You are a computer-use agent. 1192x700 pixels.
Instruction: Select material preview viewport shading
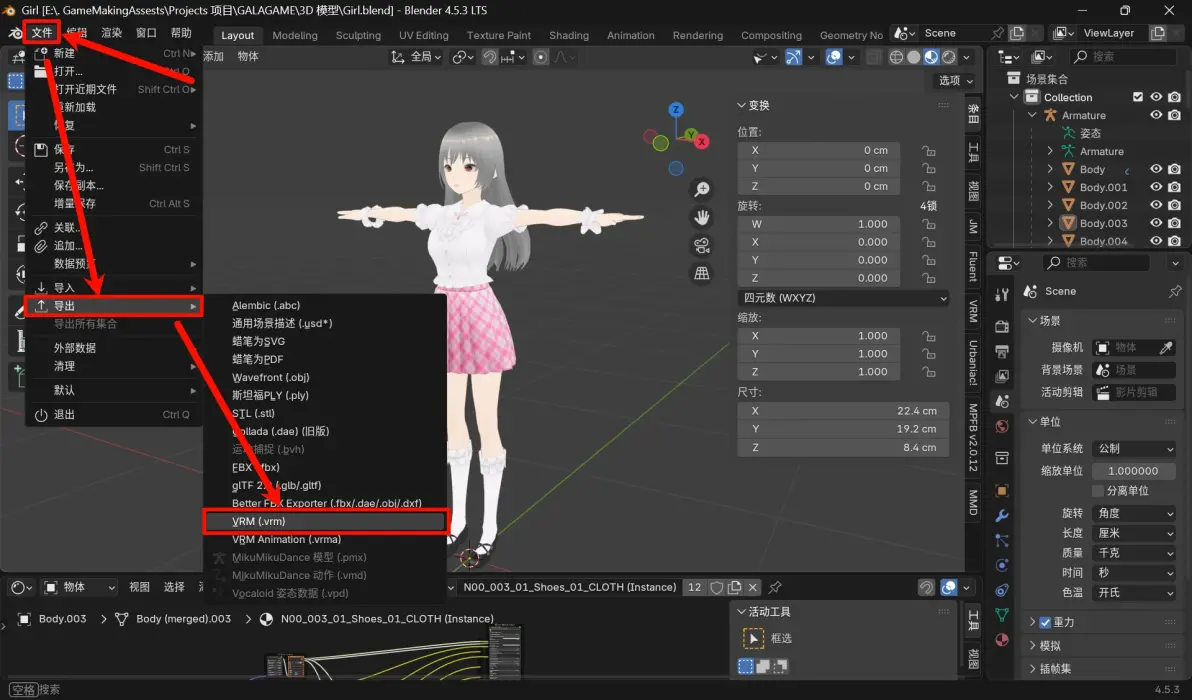[931, 57]
